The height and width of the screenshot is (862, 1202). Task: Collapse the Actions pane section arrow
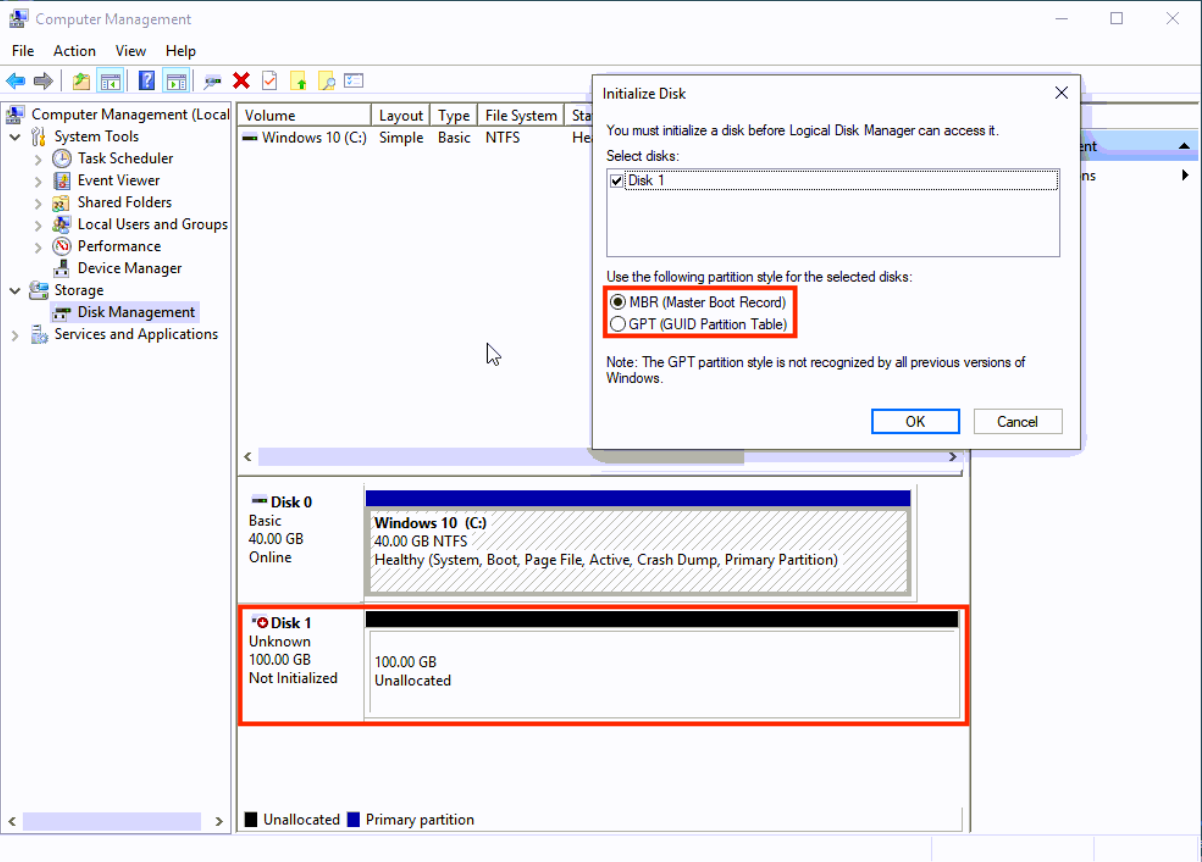tap(1185, 146)
